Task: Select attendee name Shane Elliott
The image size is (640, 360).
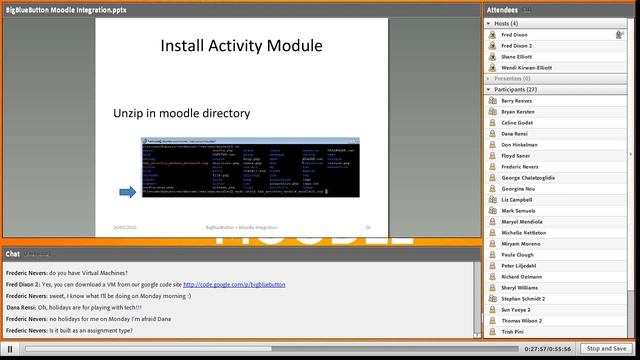Action: pos(516,57)
